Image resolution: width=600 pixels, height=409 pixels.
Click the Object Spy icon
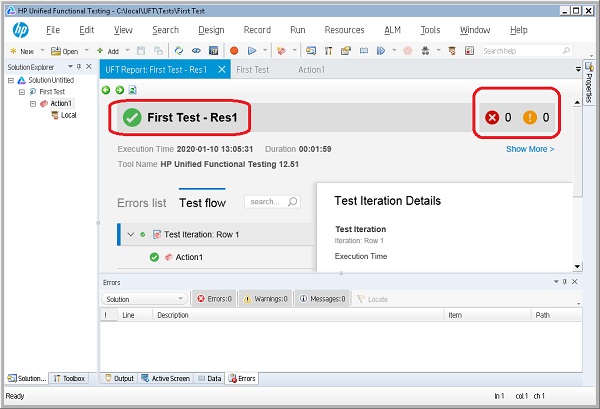coord(425,51)
